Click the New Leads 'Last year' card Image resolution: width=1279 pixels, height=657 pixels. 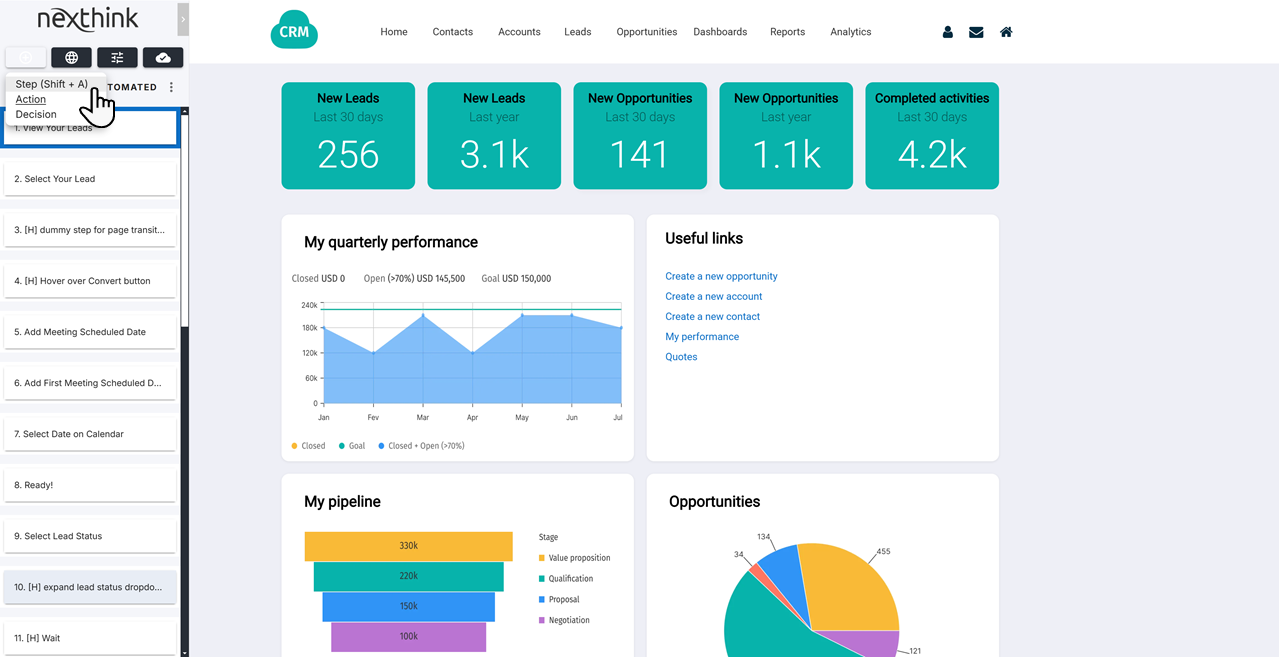point(494,135)
